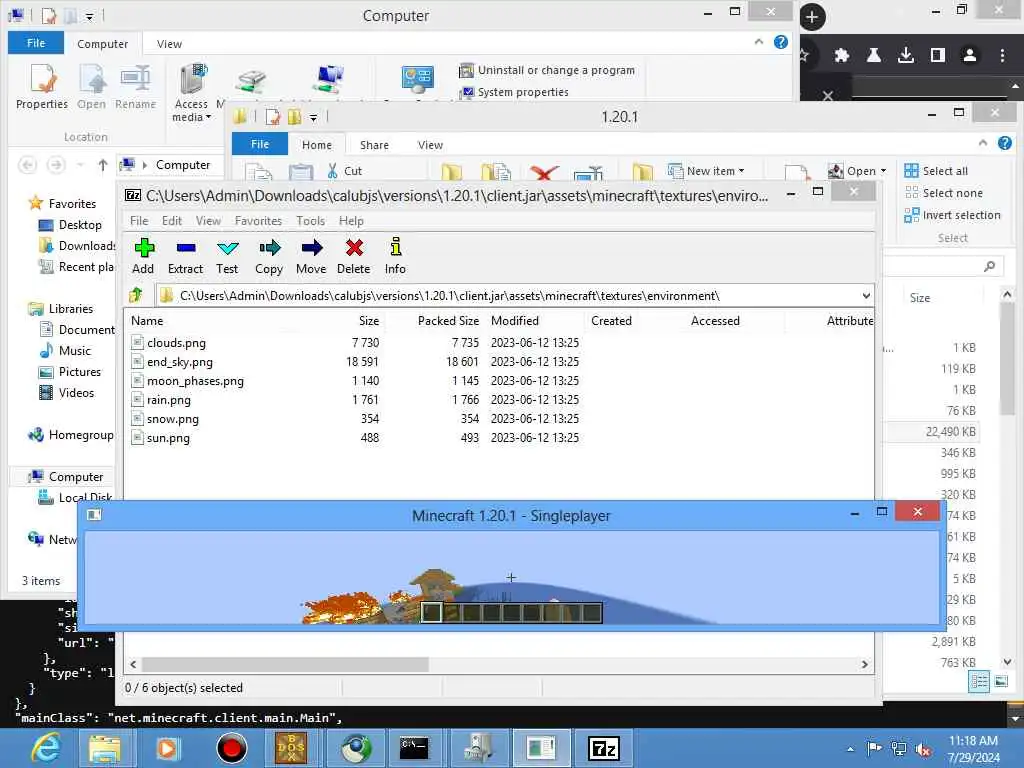Run Test on archive in 7-Zip
1024x768 pixels.
coord(227,256)
